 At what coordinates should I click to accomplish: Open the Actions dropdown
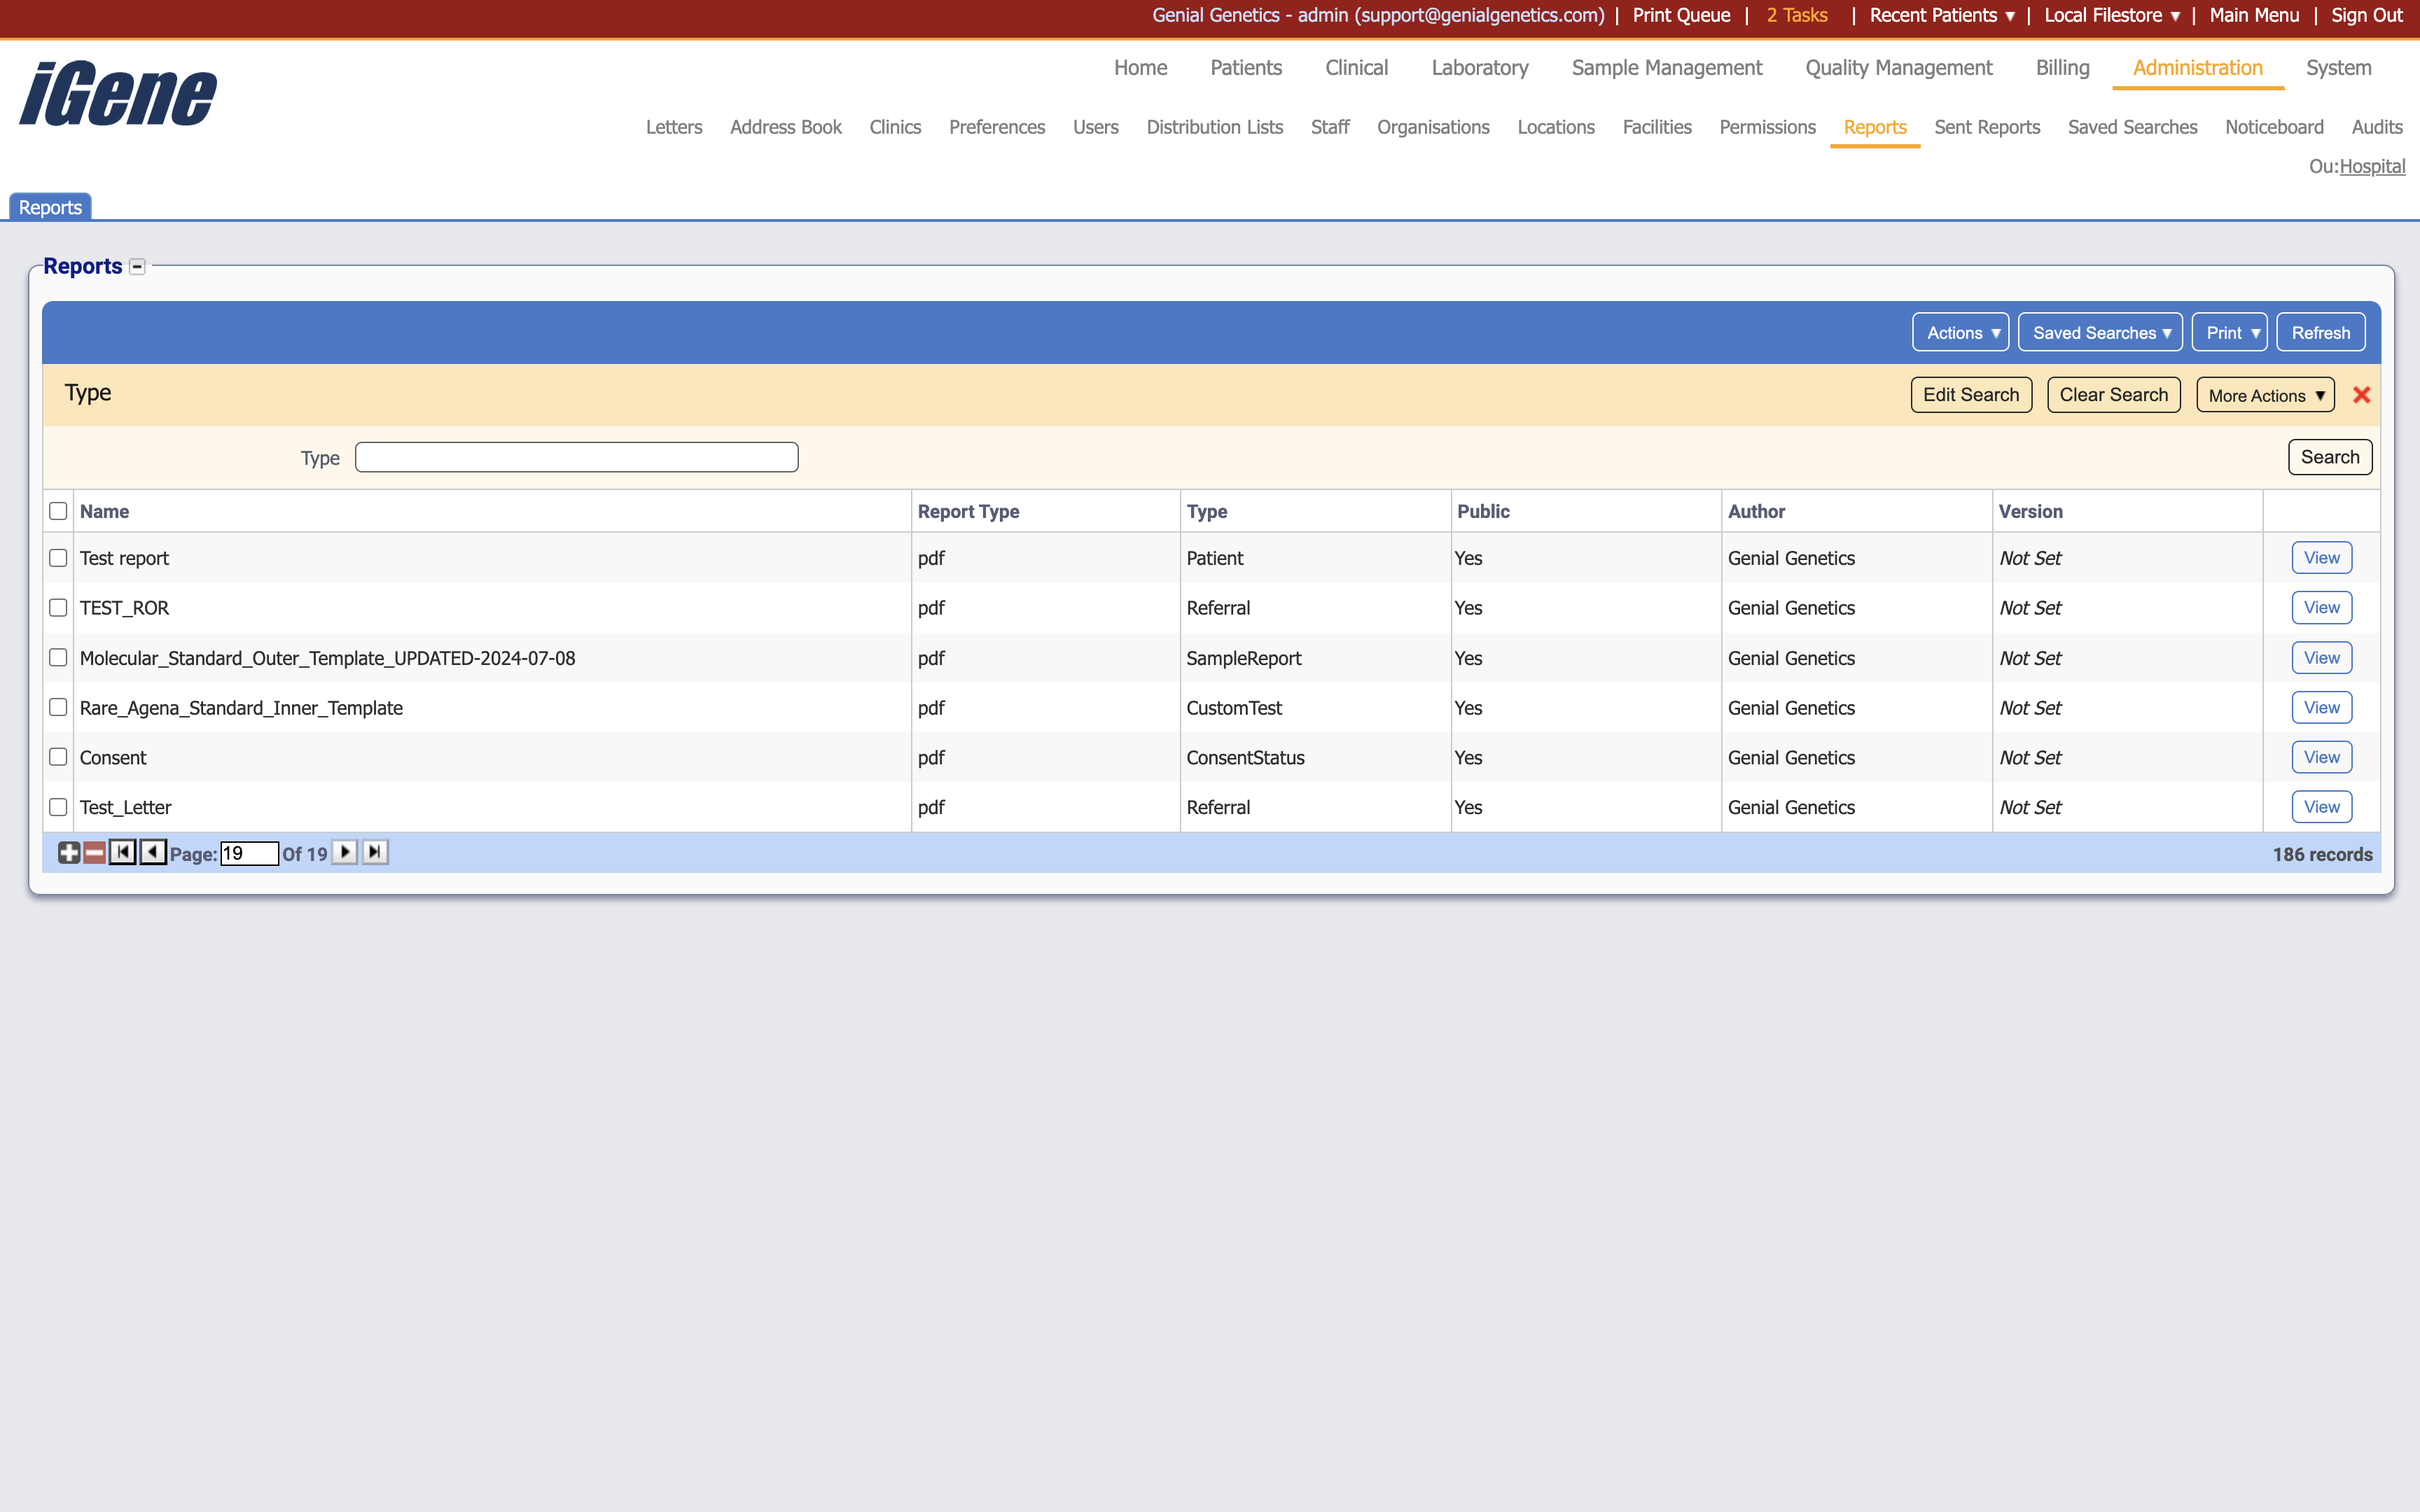coord(1959,332)
